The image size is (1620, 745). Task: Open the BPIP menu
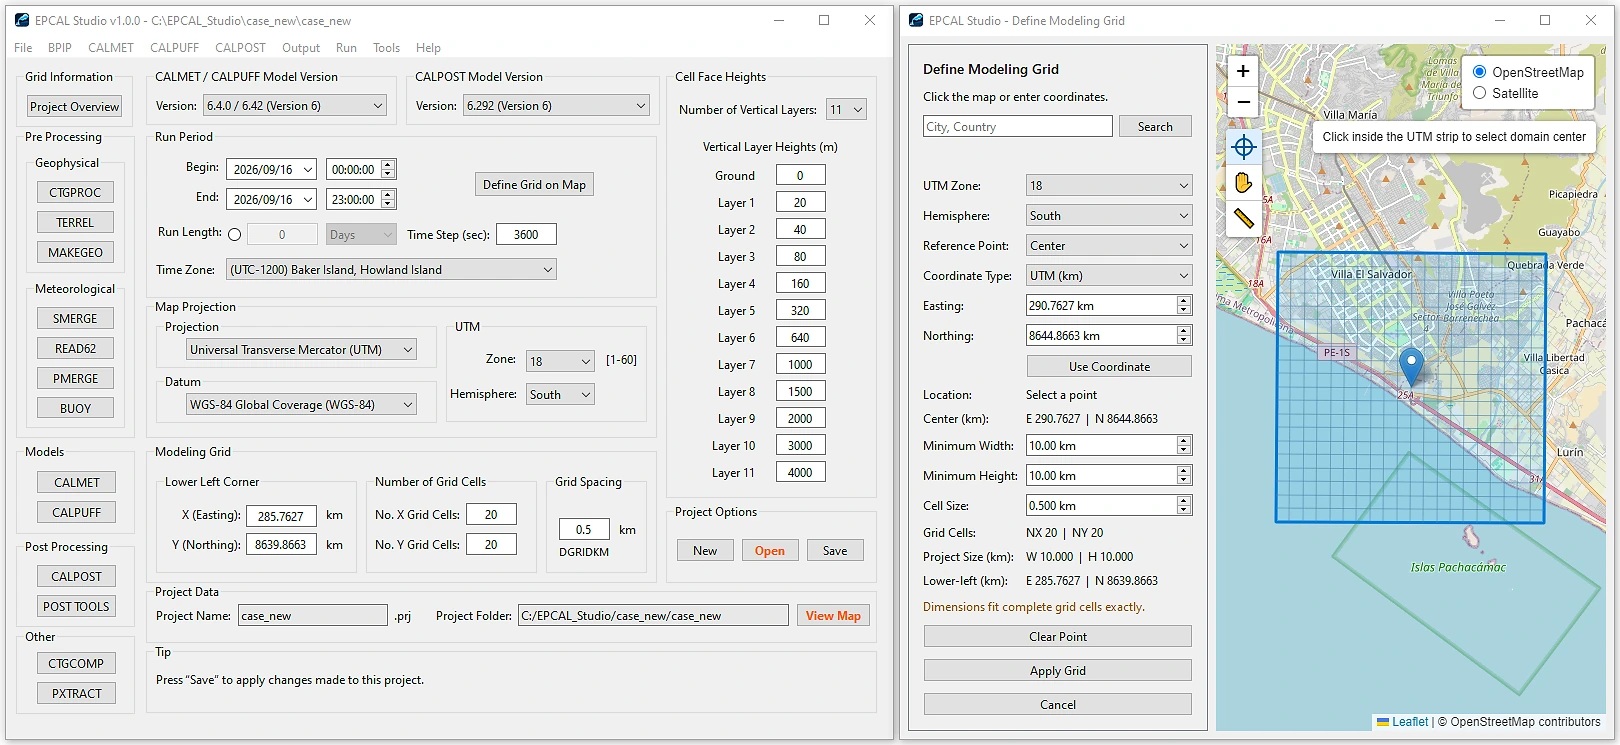point(60,48)
